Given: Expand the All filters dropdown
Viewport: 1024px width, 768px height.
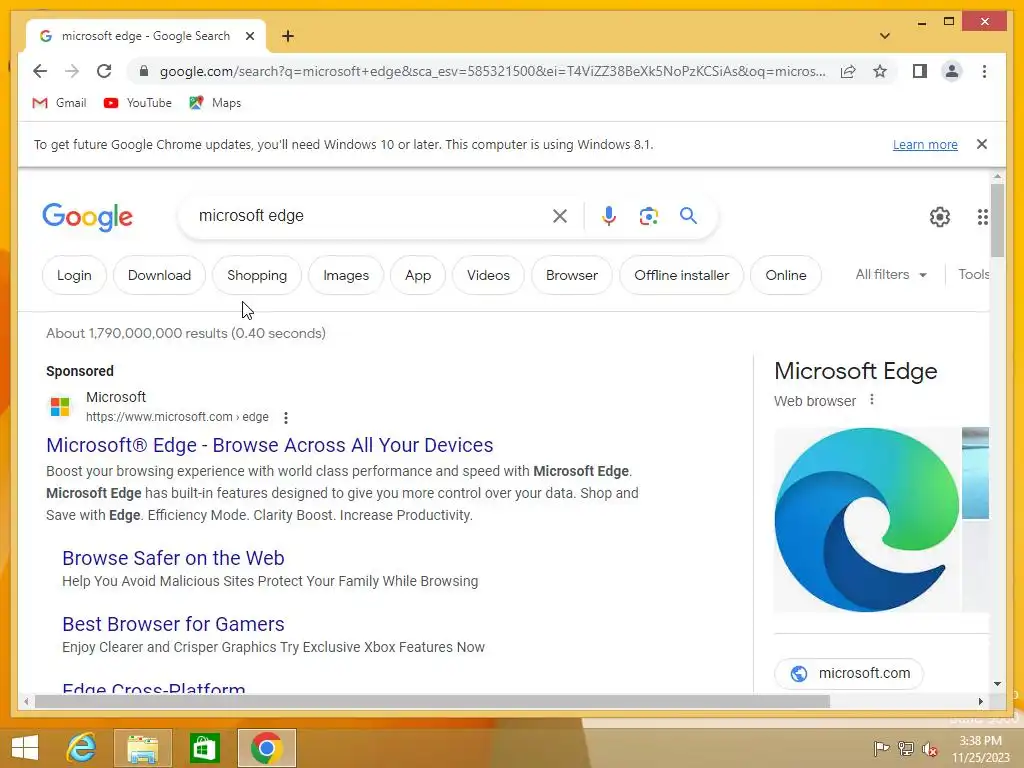Looking at the screenshot, I should pyautogui.click(x=891, y=274).
